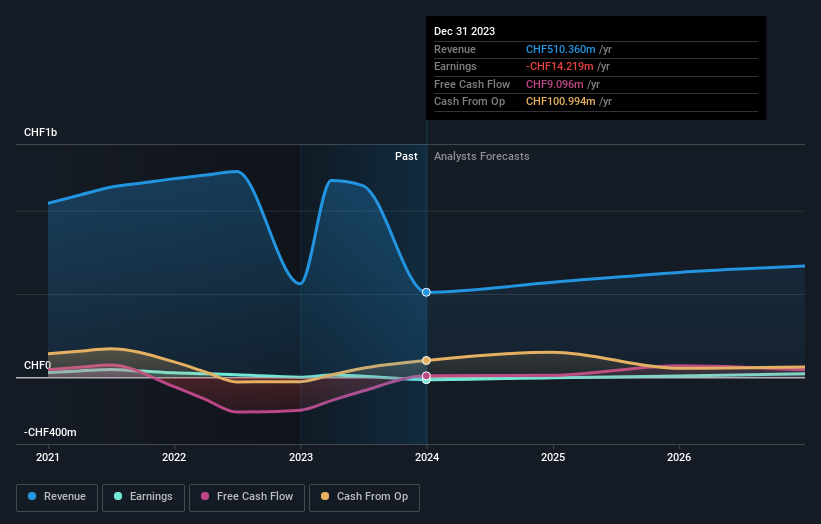
Task: Click the 'Revenue' row label in tooltip
Action: click(x=455, y=49)
